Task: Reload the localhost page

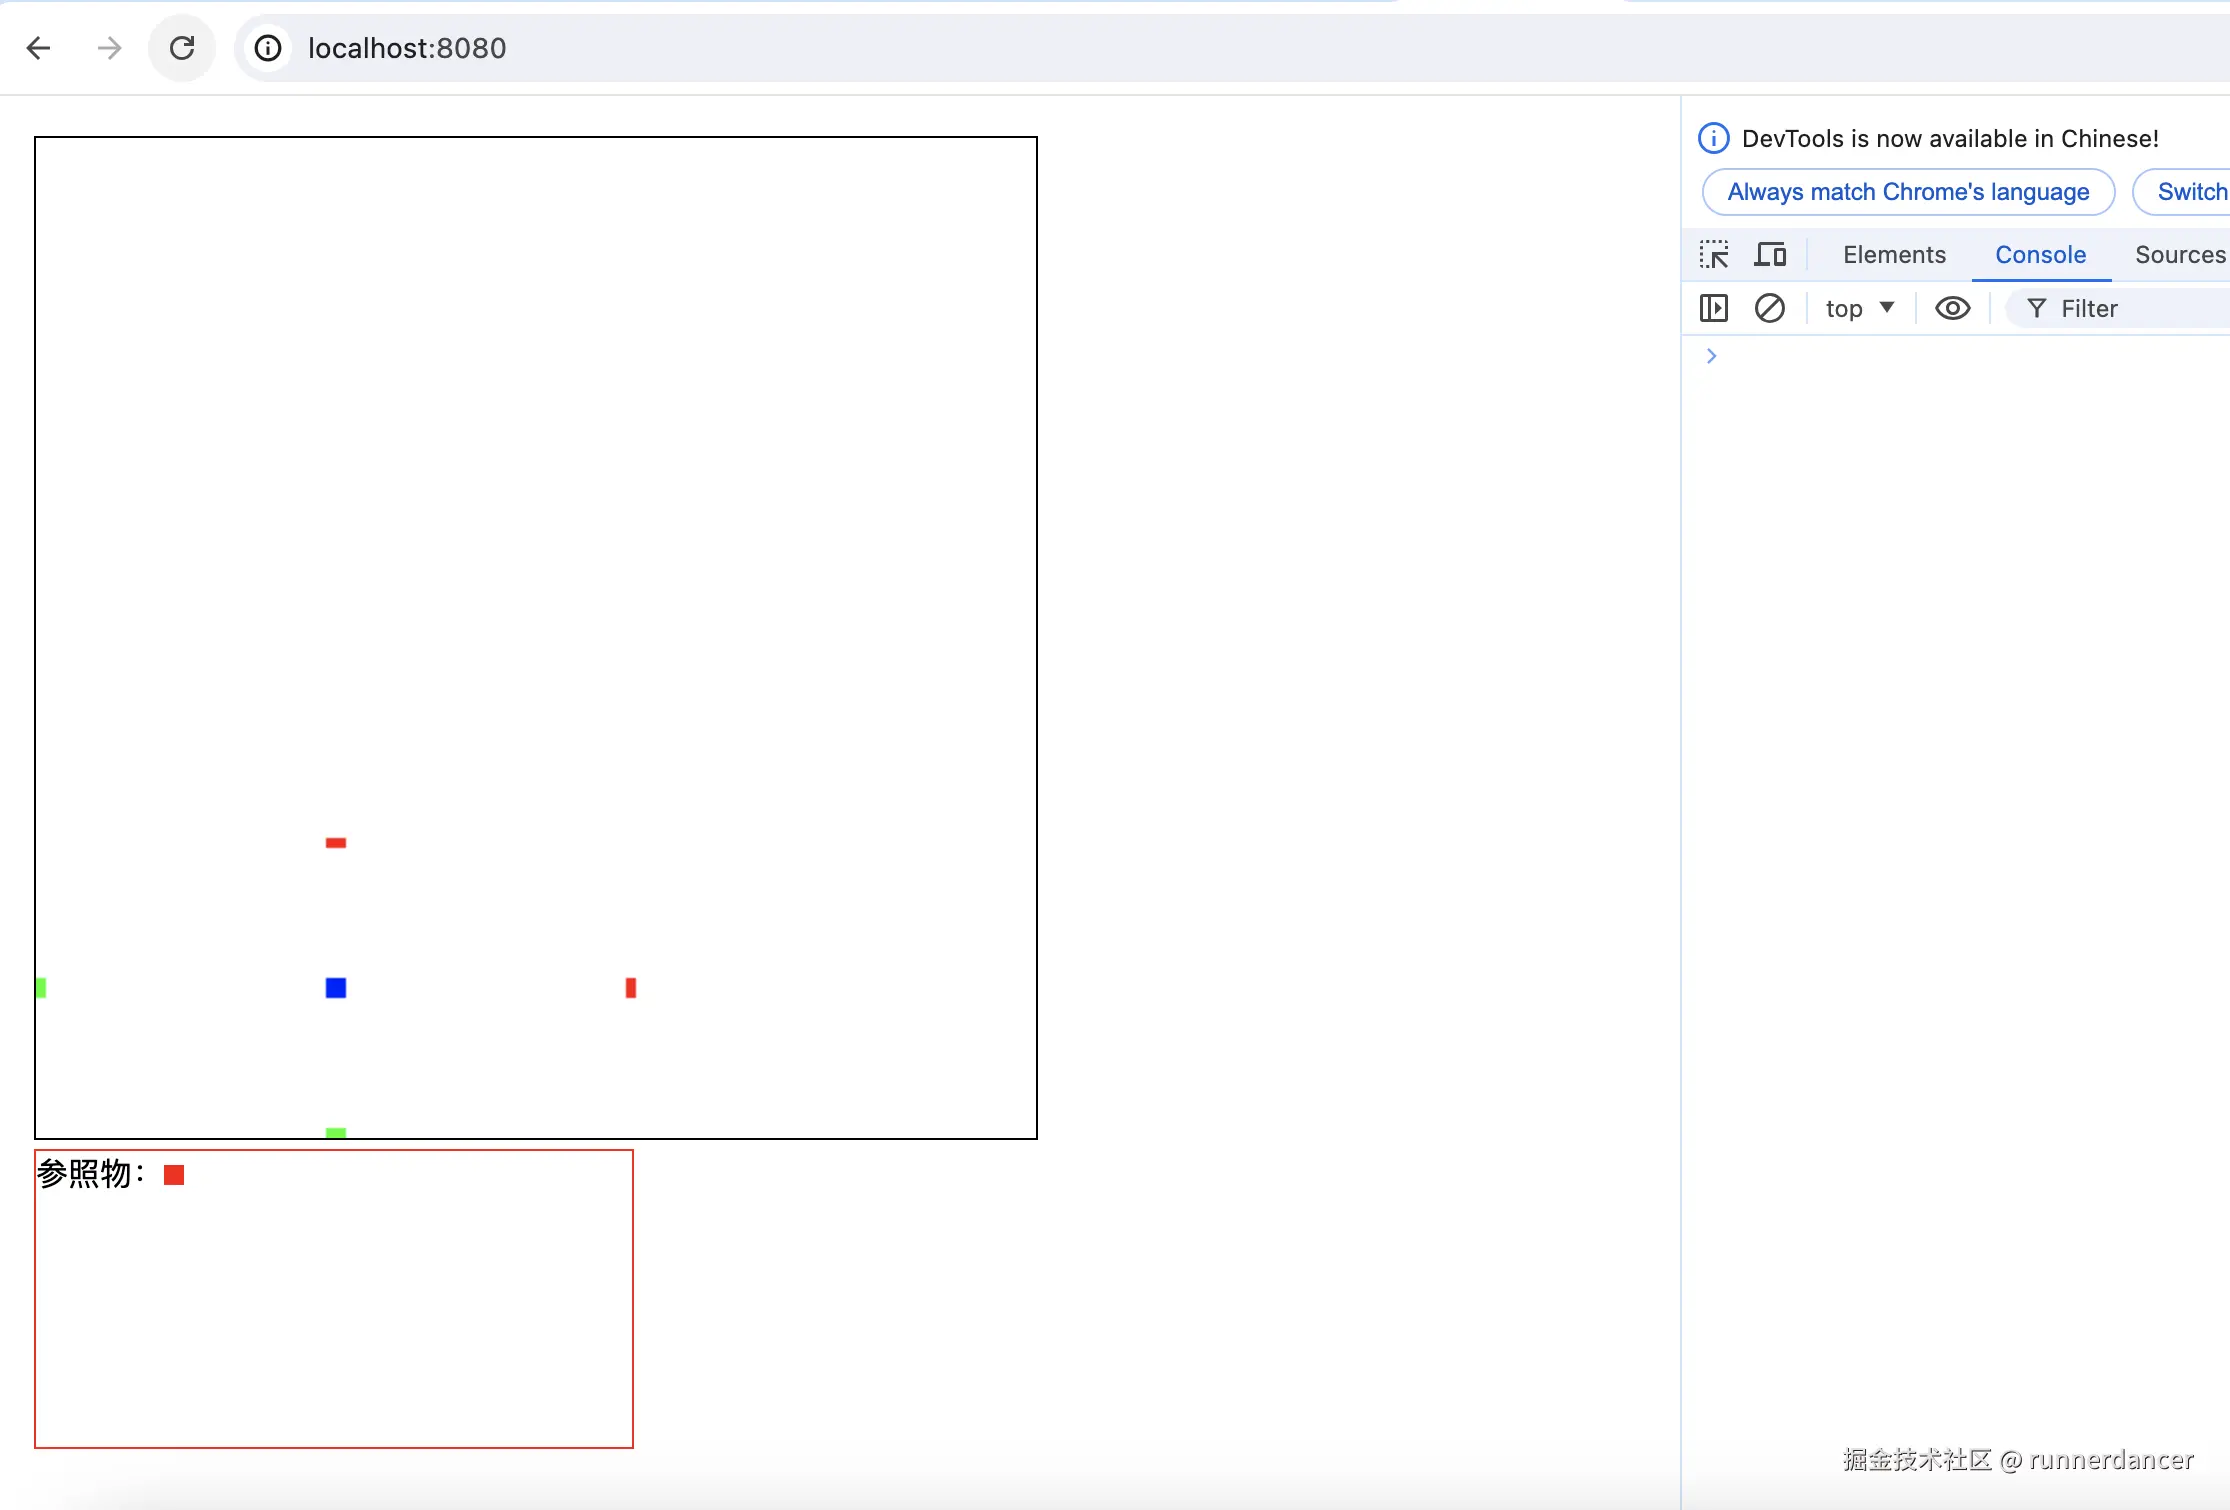Action: 182,48
